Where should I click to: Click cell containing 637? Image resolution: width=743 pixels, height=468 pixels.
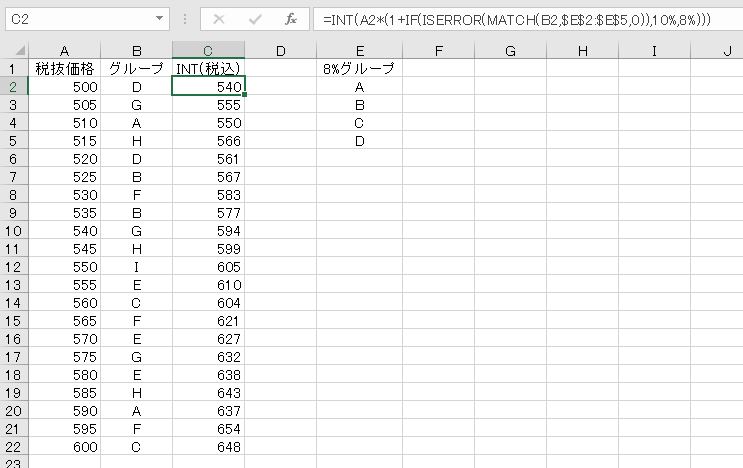[x=208, y=411]
